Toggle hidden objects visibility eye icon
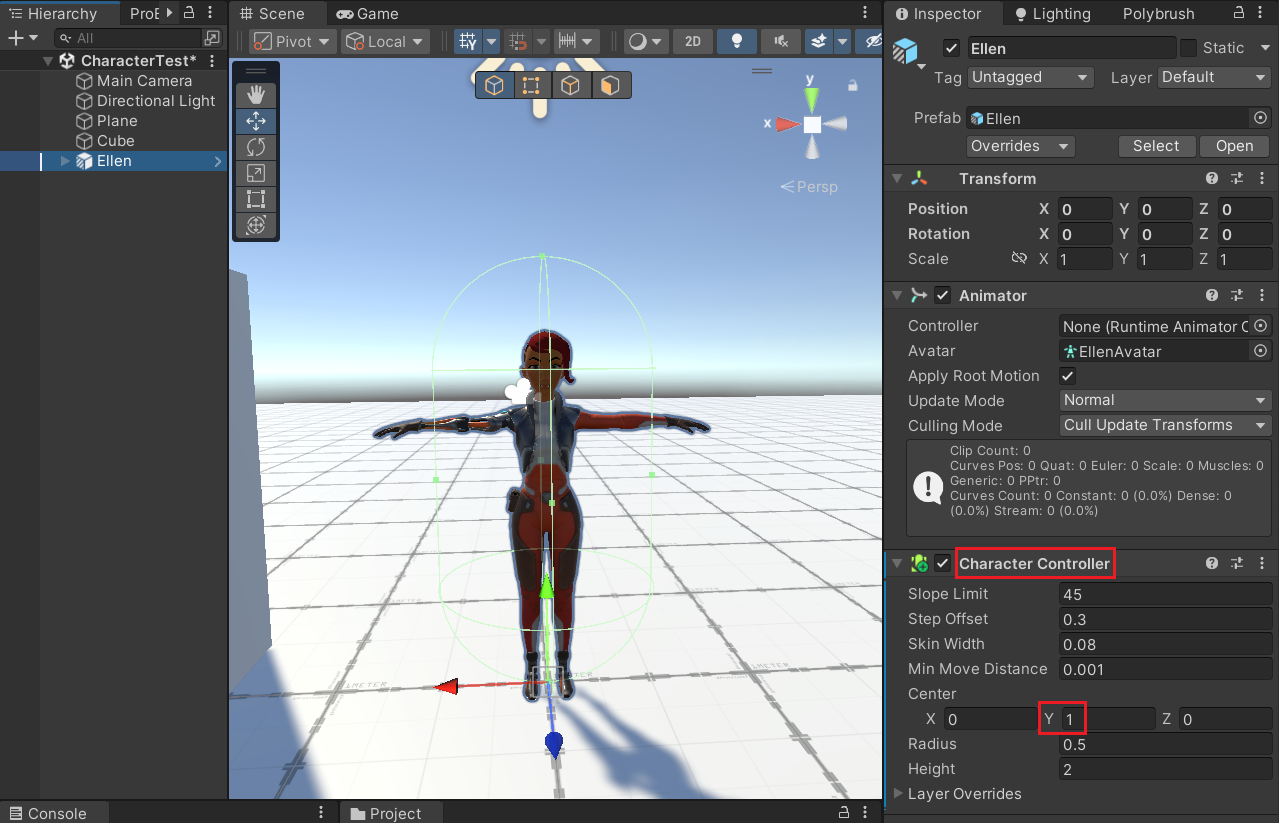The image size is (1279, 823). coord(873,42)
